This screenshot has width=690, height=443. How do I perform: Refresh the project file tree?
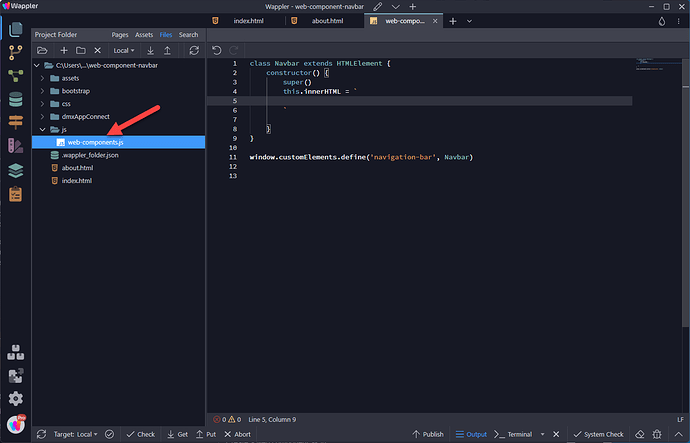click(x=194, y=51)
